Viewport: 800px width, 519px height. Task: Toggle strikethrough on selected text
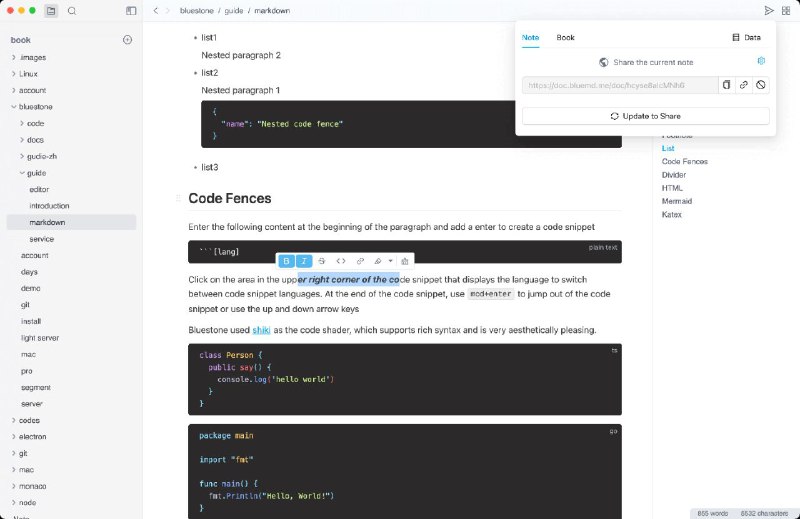tap(322, 261)
